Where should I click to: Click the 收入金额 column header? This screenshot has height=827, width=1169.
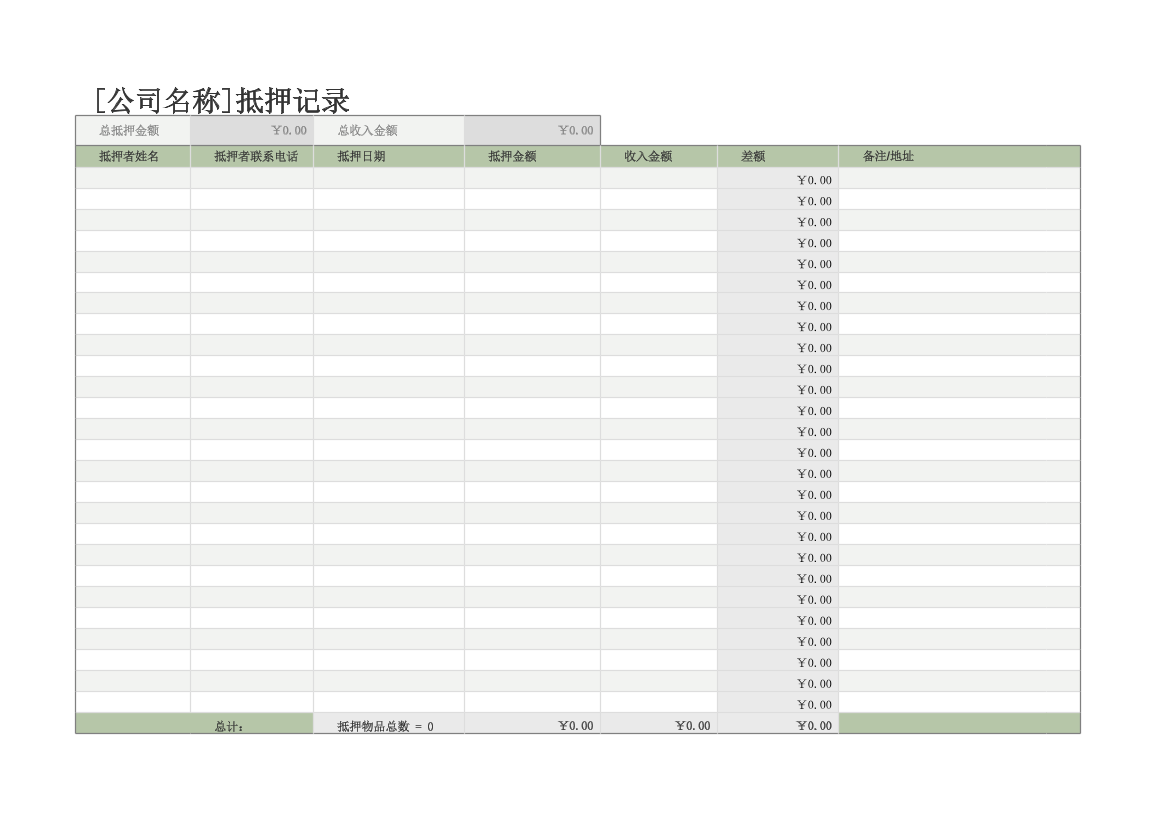tap(659, 157)
